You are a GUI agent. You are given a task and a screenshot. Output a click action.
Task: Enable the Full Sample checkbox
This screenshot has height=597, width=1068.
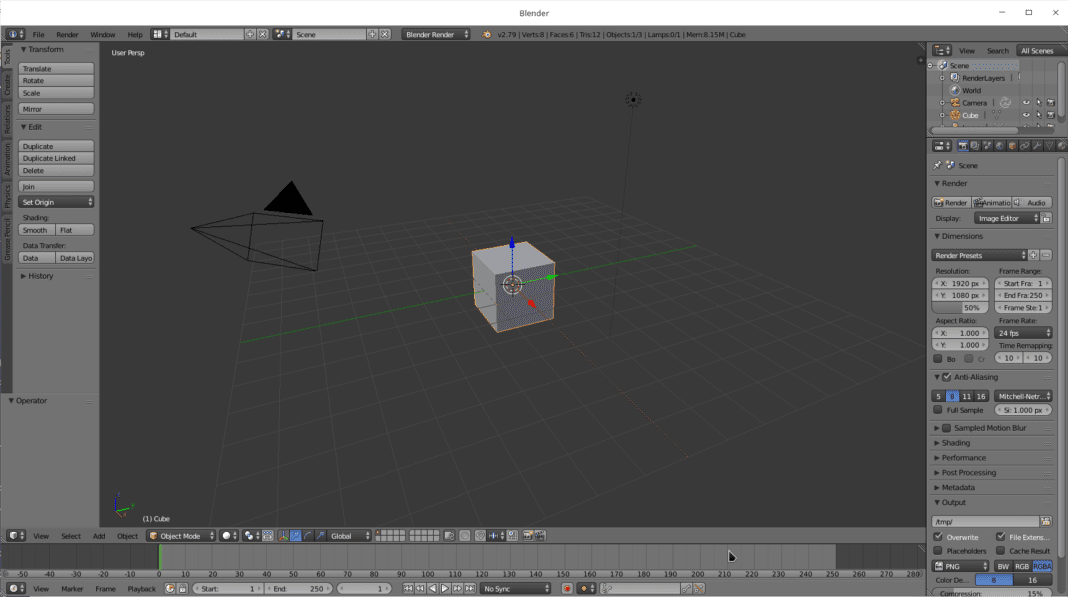938,410
